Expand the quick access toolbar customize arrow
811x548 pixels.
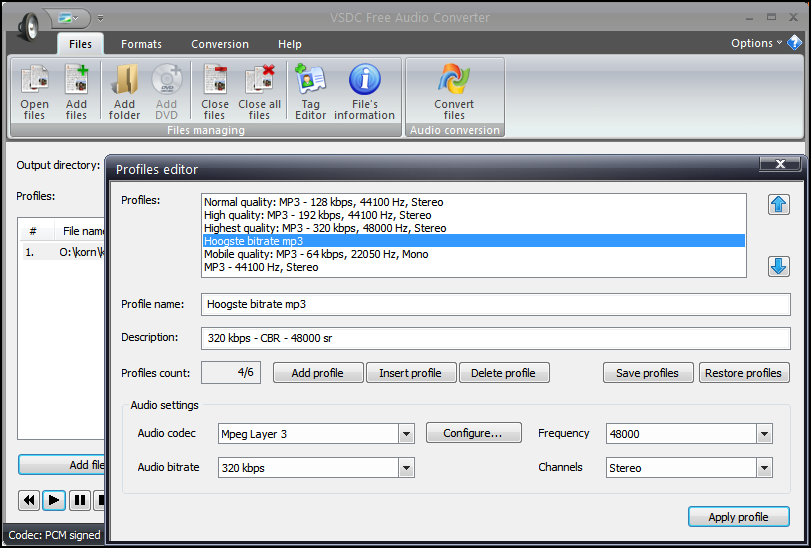coord(100,19)
